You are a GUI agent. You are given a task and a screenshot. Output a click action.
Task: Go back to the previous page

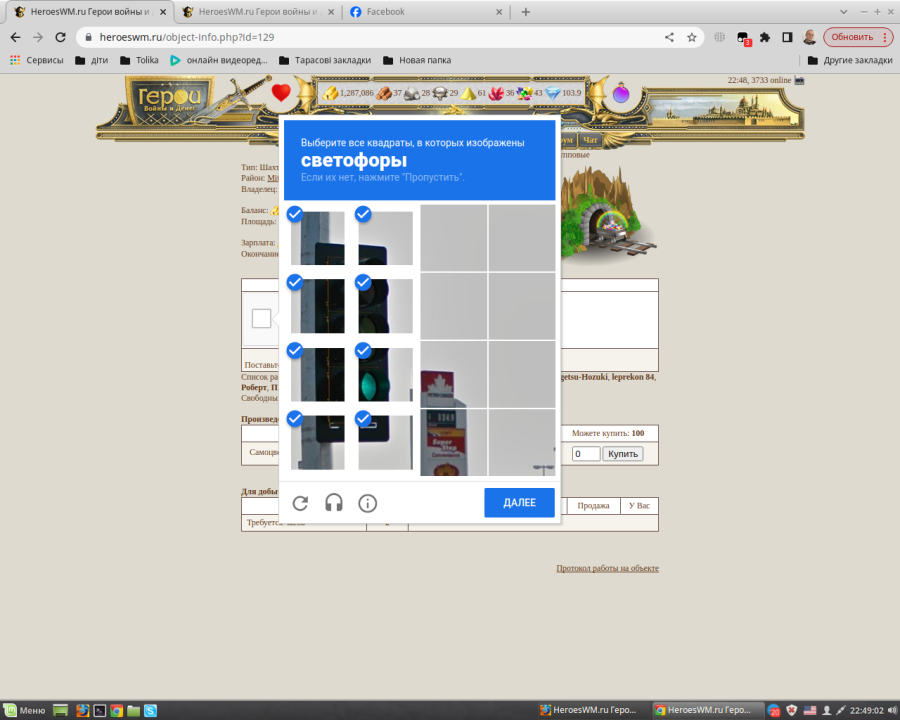click(15, 37)
